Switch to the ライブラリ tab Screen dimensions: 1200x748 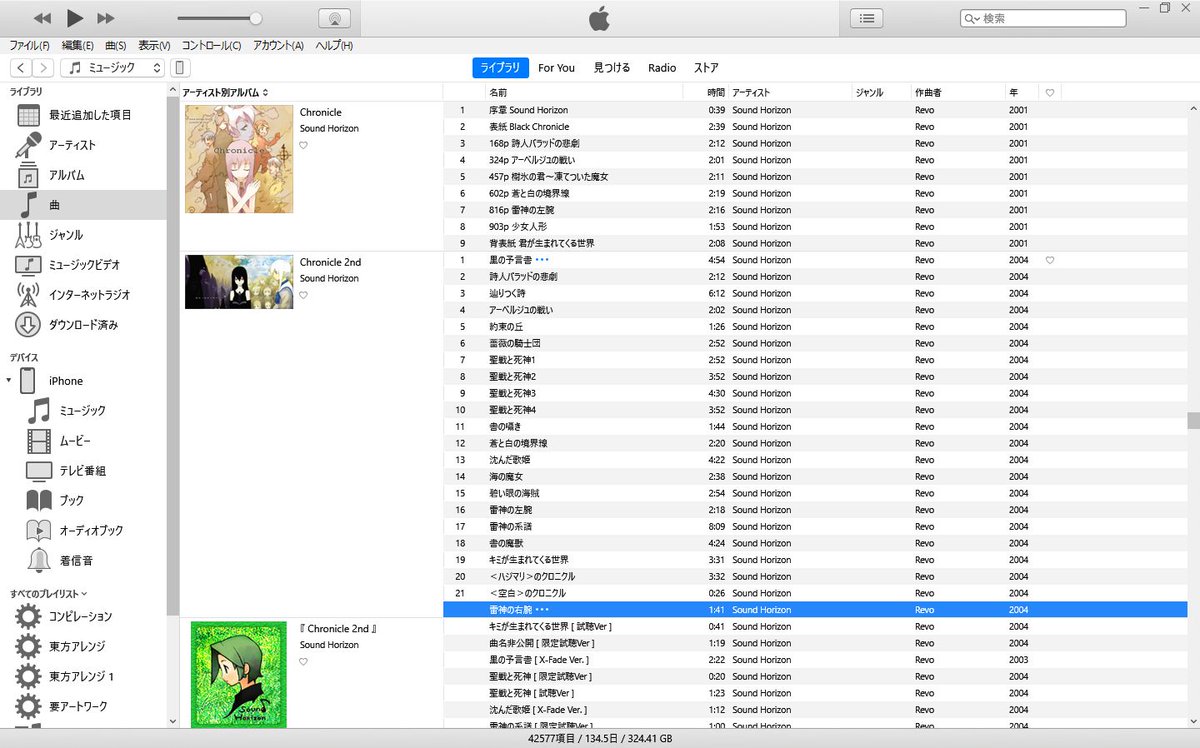tap(500, 68)
